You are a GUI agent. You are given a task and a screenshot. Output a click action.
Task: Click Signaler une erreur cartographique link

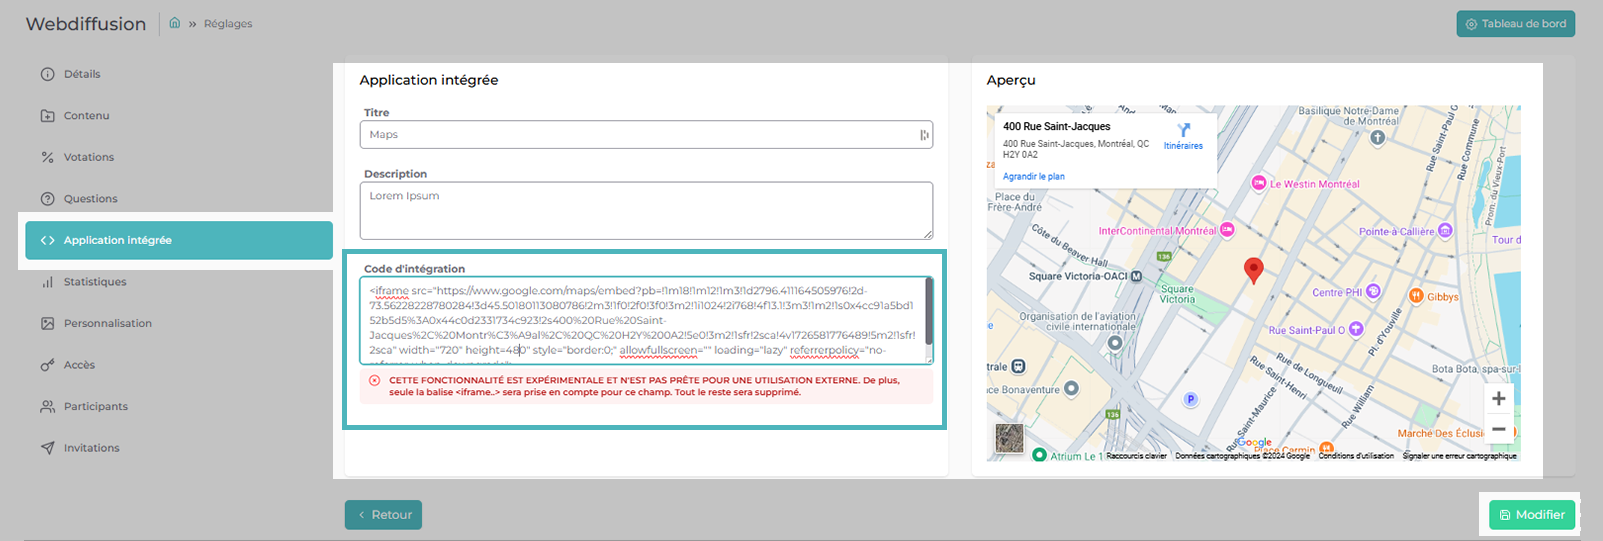[1460, 456]
